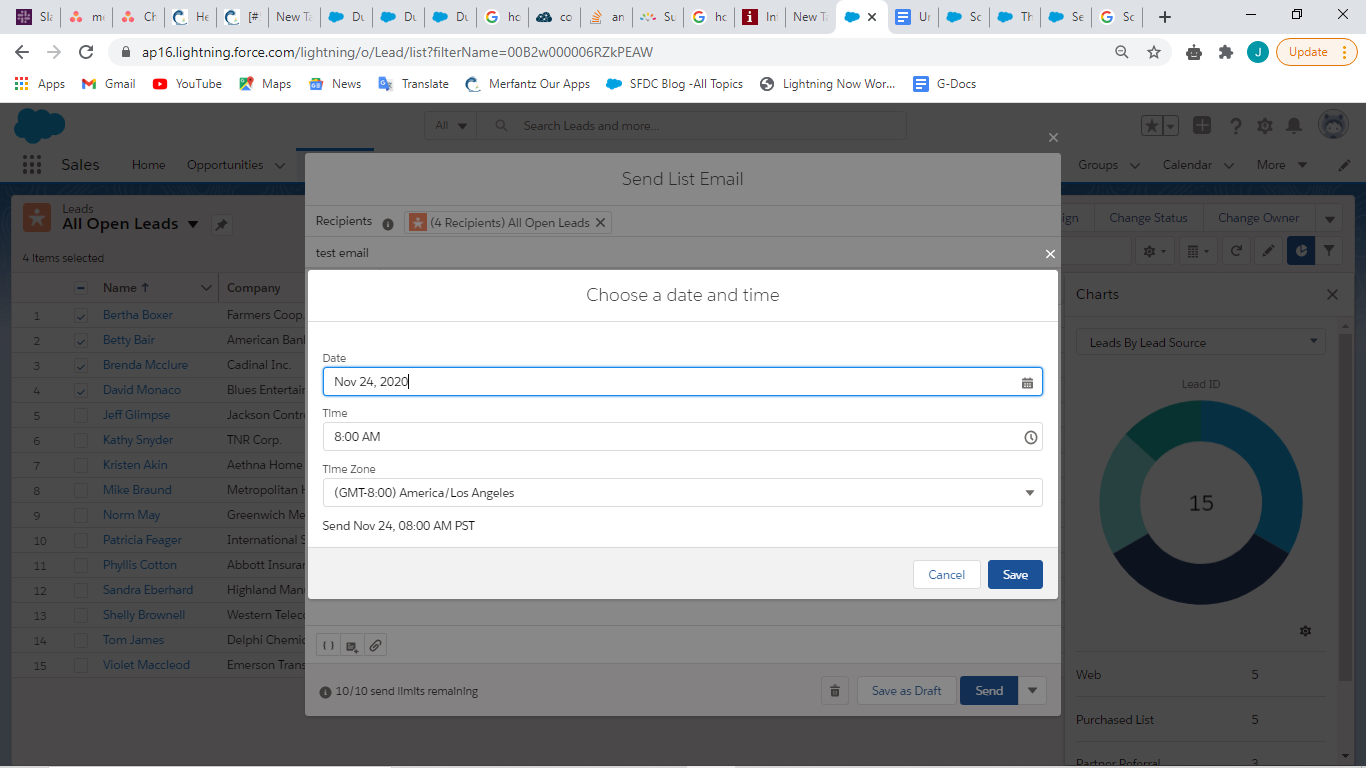Click Save as Draft button

(x=906, y=691)
